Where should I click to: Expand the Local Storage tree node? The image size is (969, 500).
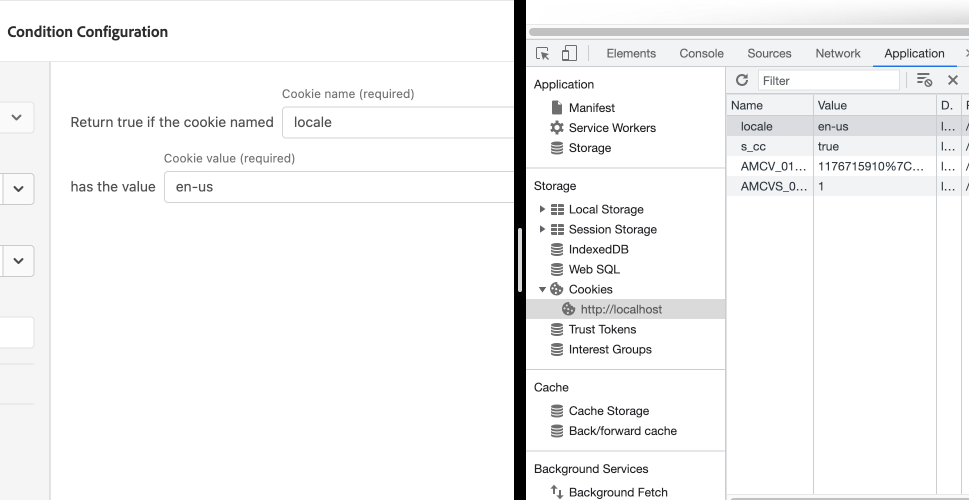point(542,209)
